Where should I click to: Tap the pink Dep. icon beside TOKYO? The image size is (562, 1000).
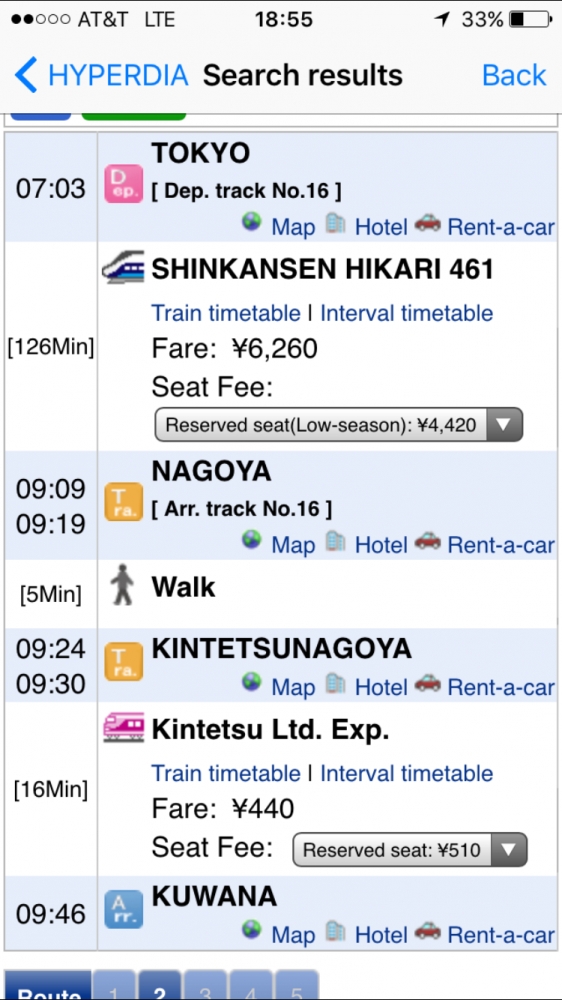(123, 184)
